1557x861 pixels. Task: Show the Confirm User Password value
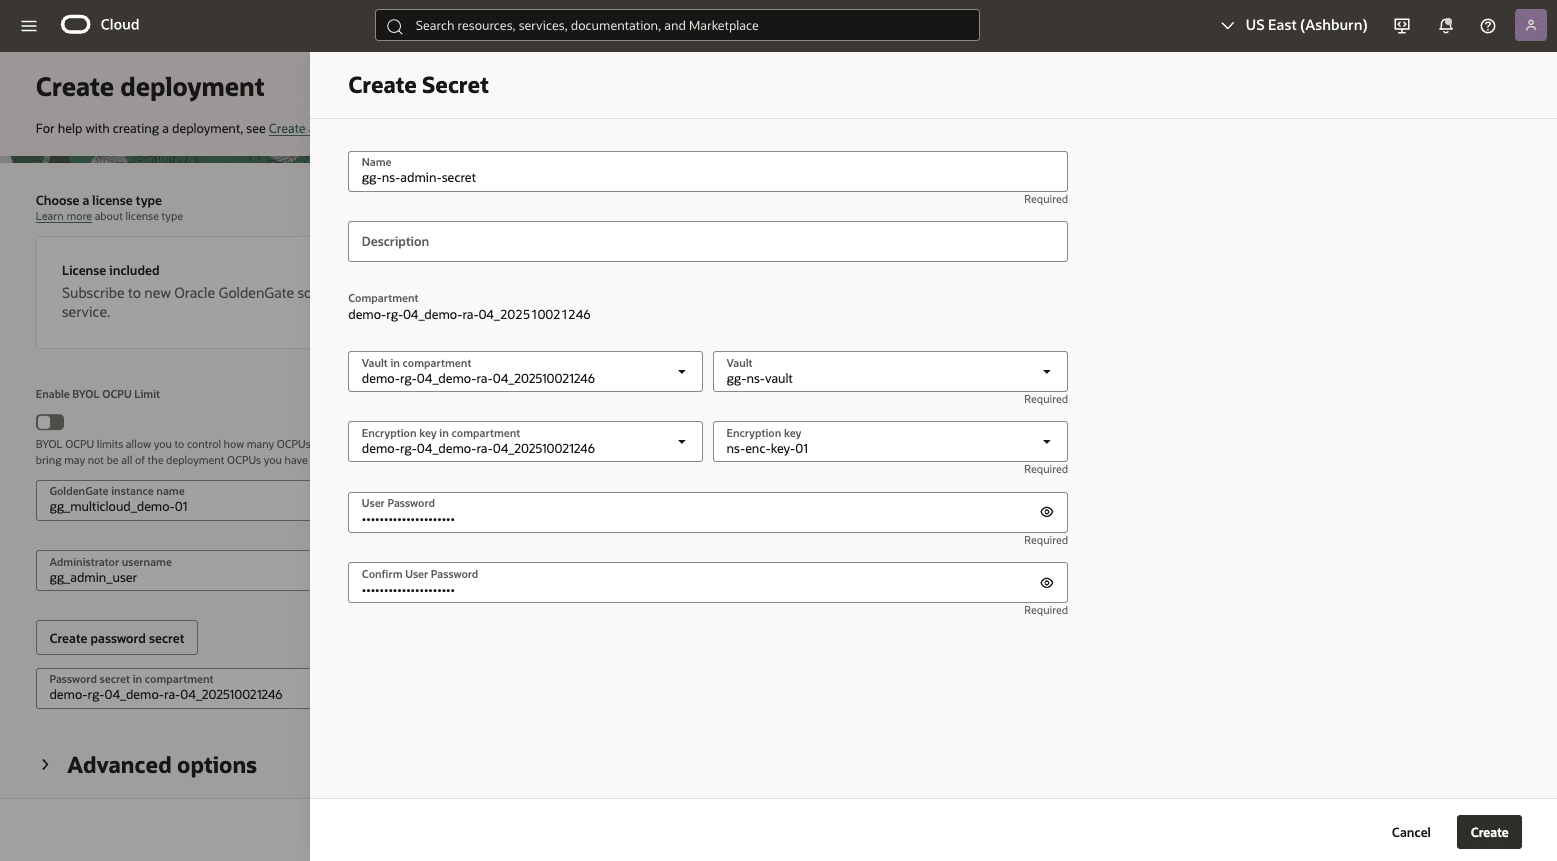1046,582
